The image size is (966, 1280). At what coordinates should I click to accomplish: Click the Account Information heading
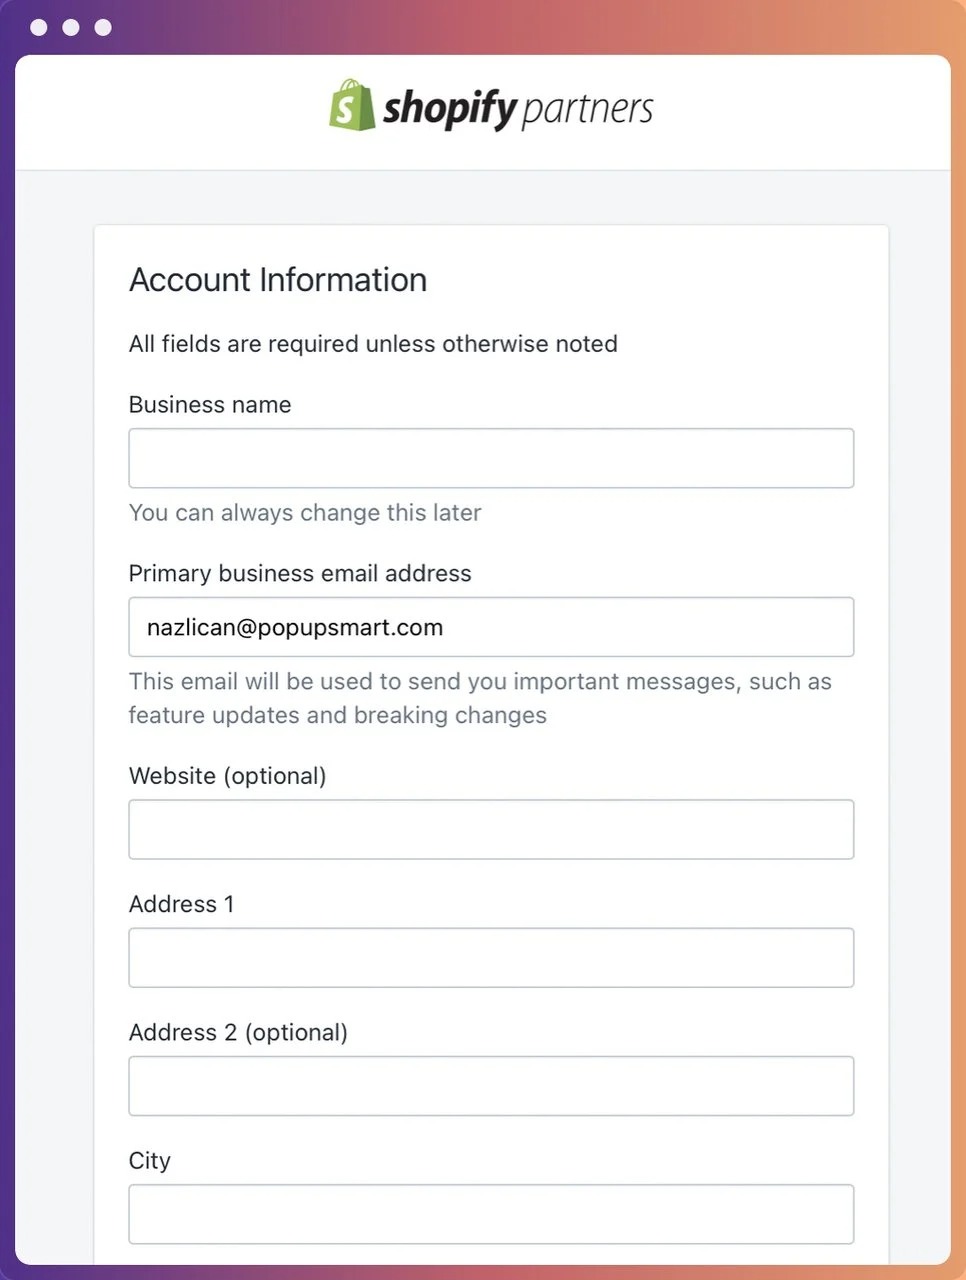pos(278,280)
